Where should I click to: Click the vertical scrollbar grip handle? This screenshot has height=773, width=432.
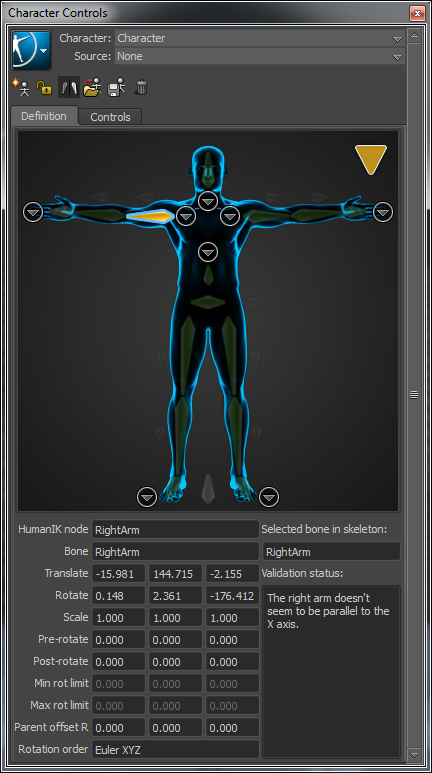coord(414,394)
